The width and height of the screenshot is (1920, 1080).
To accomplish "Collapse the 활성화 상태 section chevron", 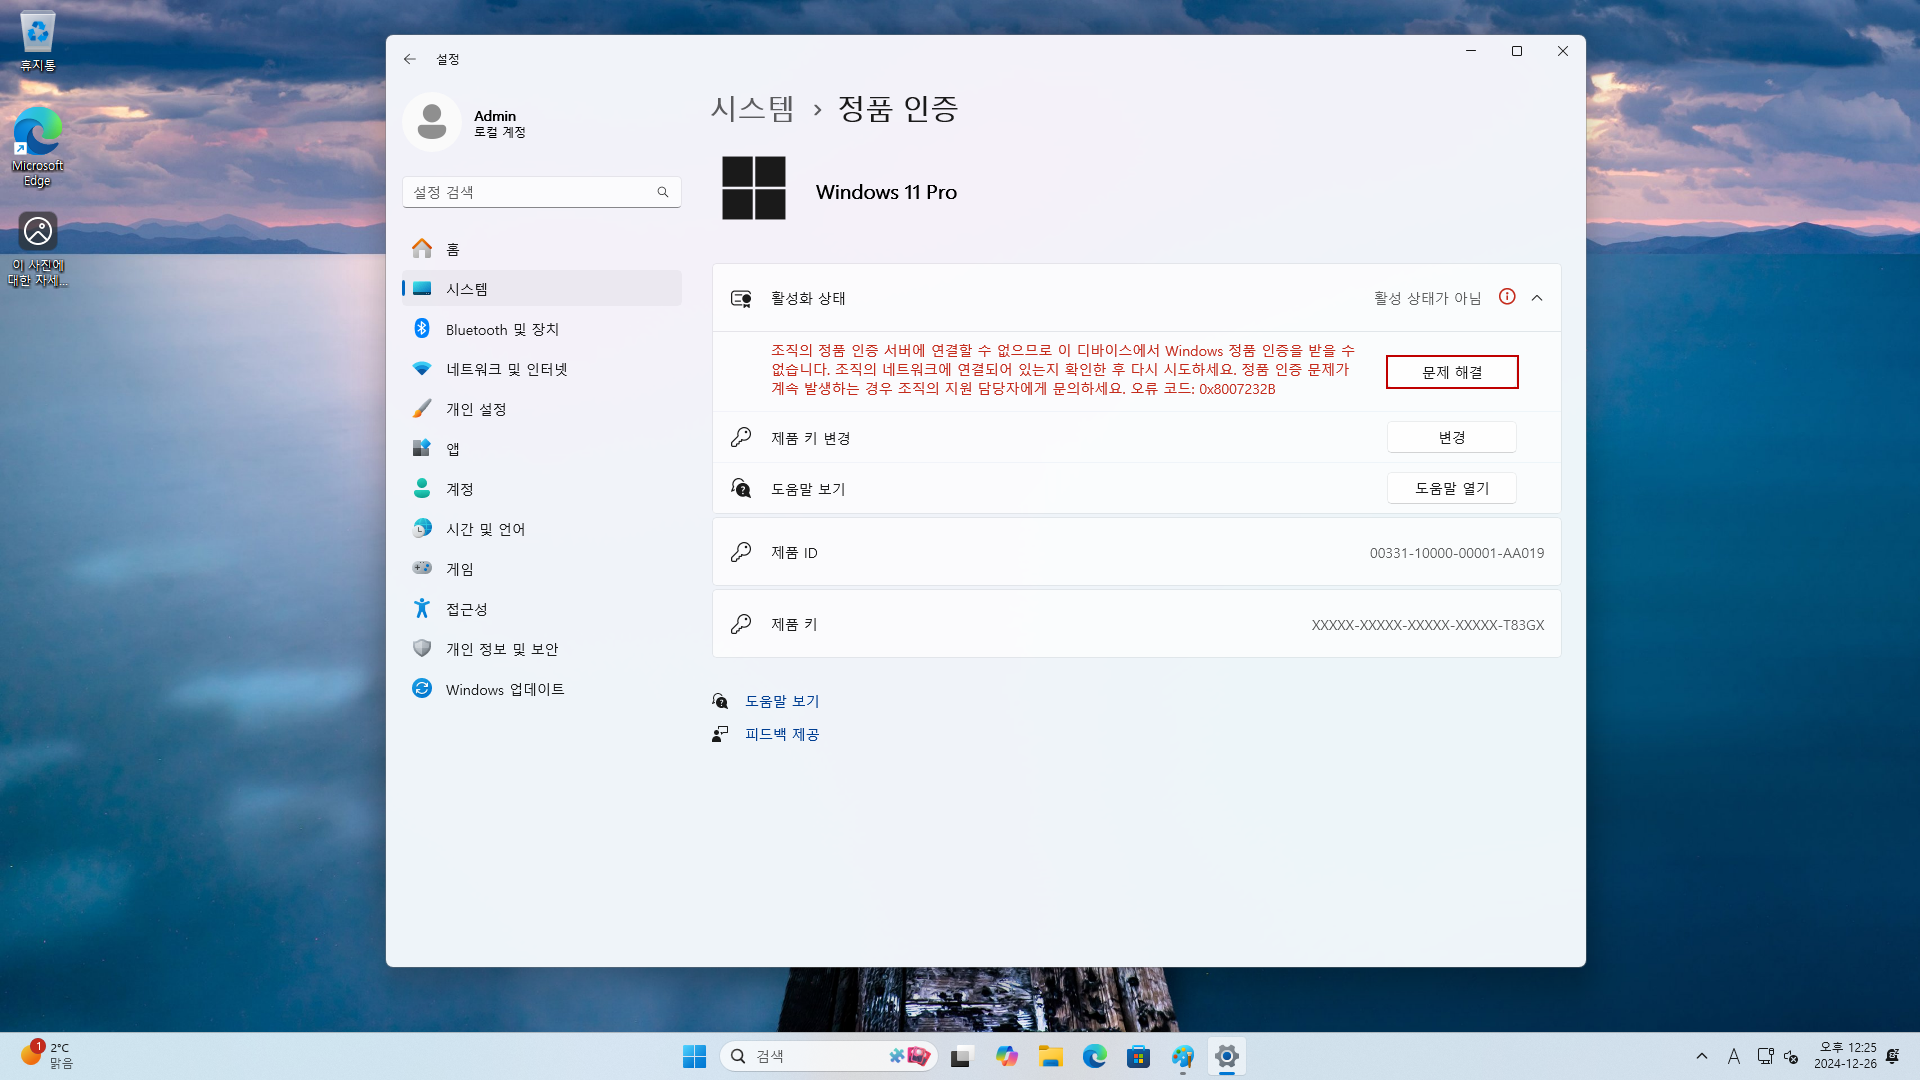I will (x=1538, y=297).
